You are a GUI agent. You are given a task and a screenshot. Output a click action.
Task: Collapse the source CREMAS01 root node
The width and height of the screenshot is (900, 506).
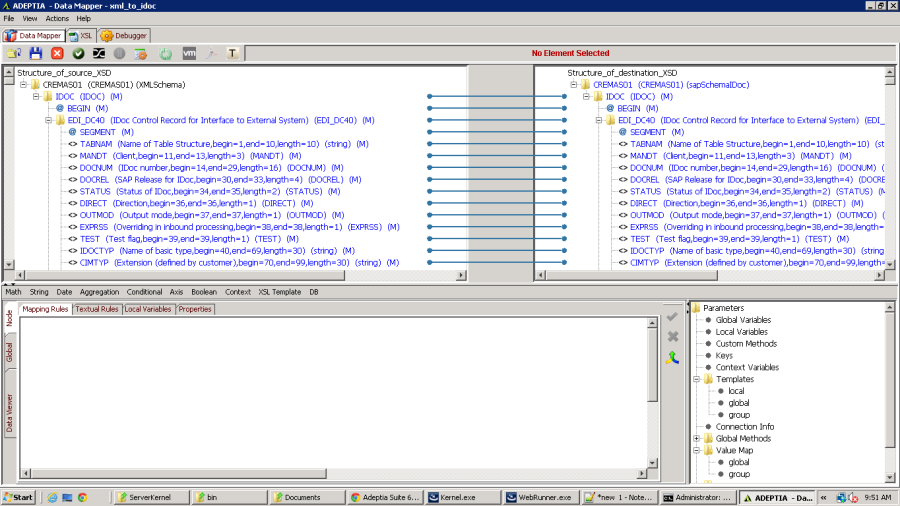pos(24,84)
